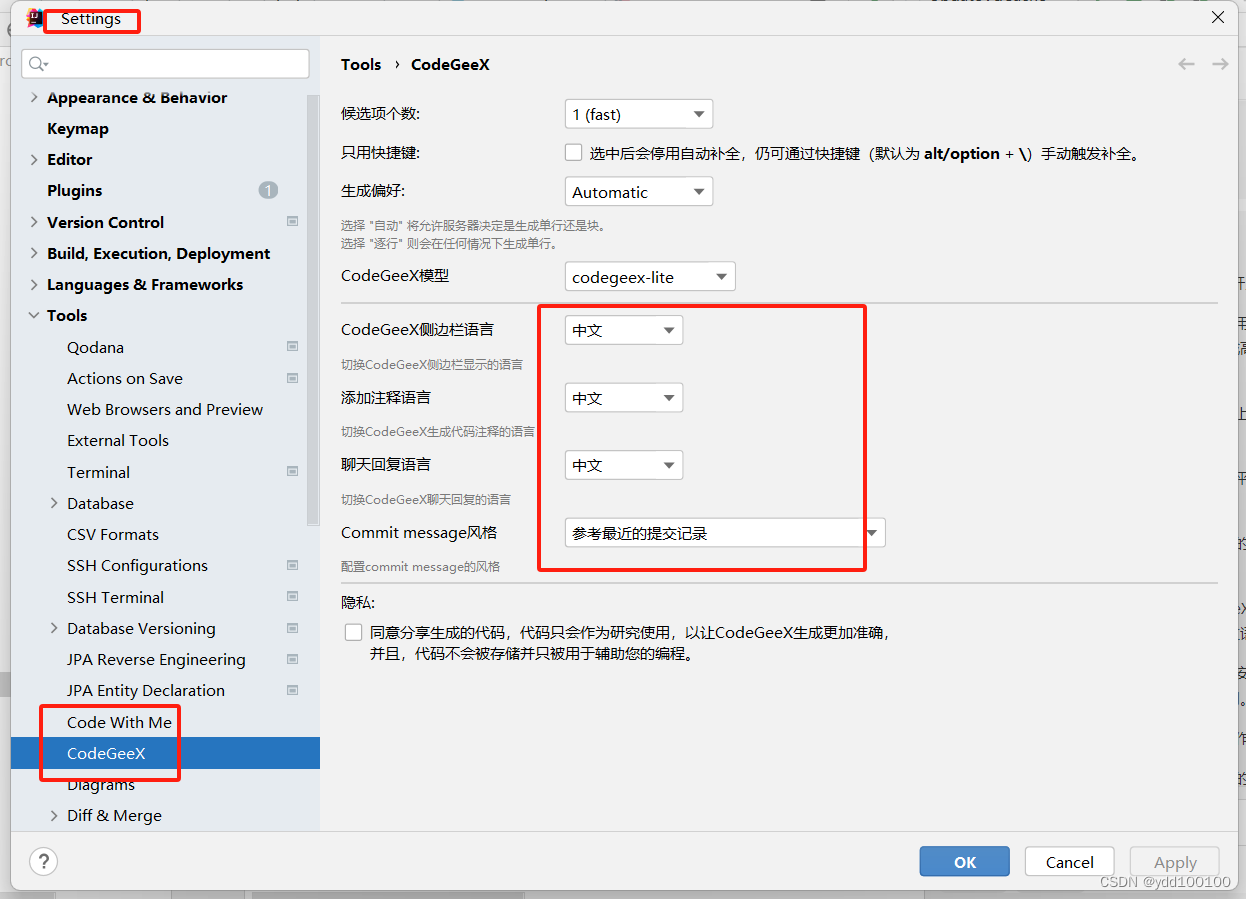The image size is (1246, 899).
Task: Open the comment language dropdown
Action: point(624,398)
